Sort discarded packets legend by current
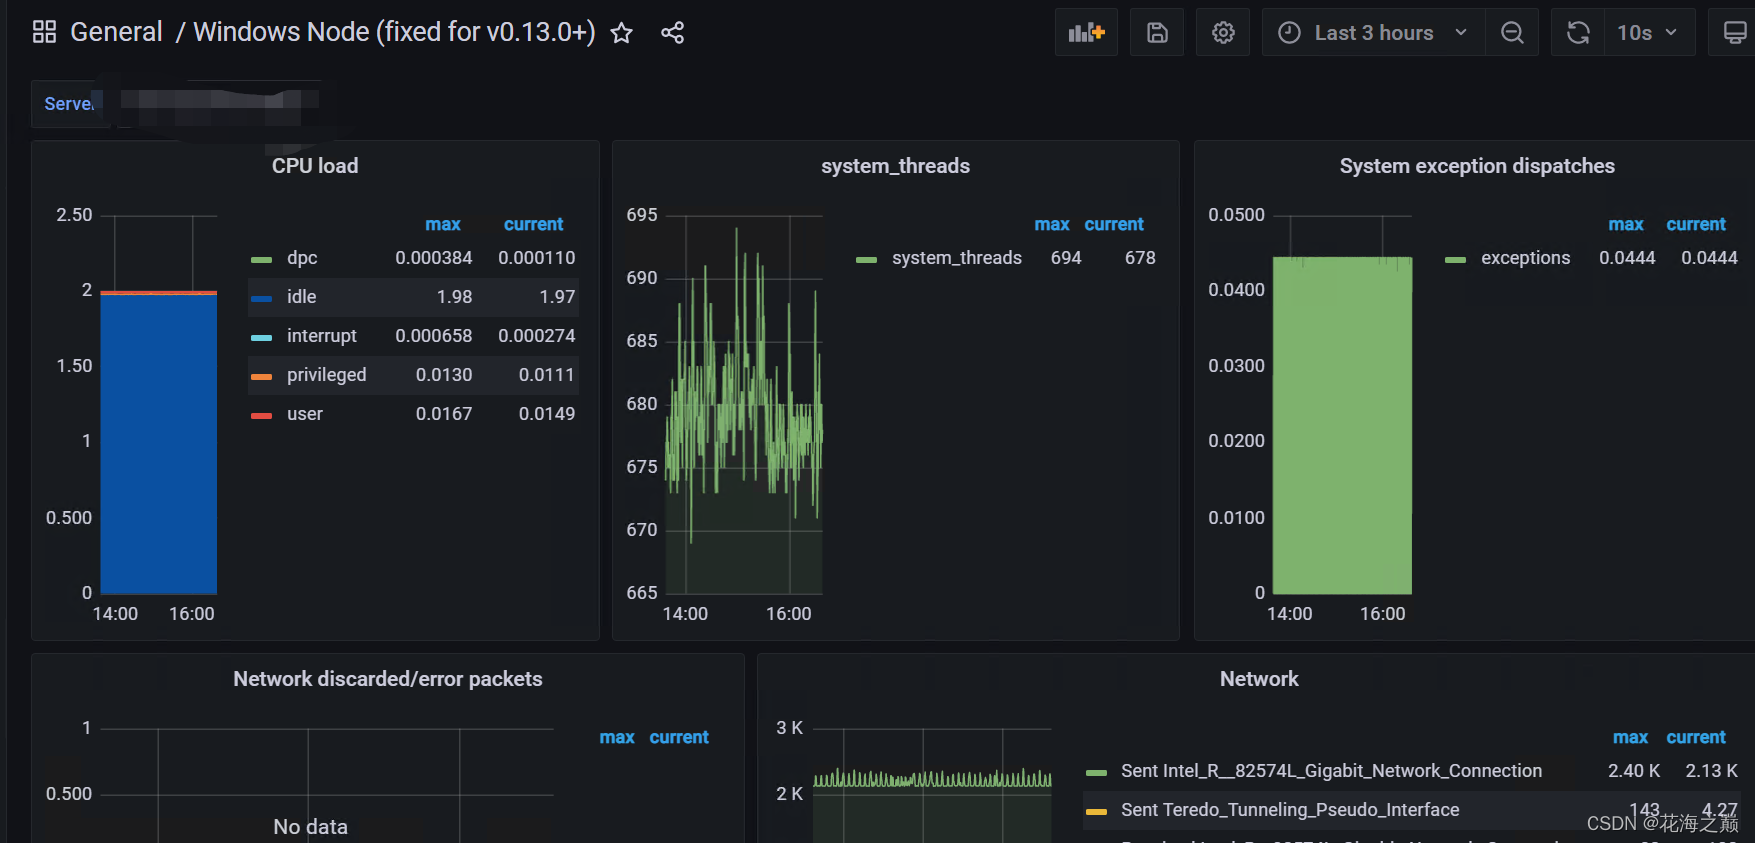The width and height of the screenshot is (1755, 843). (x=679, y=737)
